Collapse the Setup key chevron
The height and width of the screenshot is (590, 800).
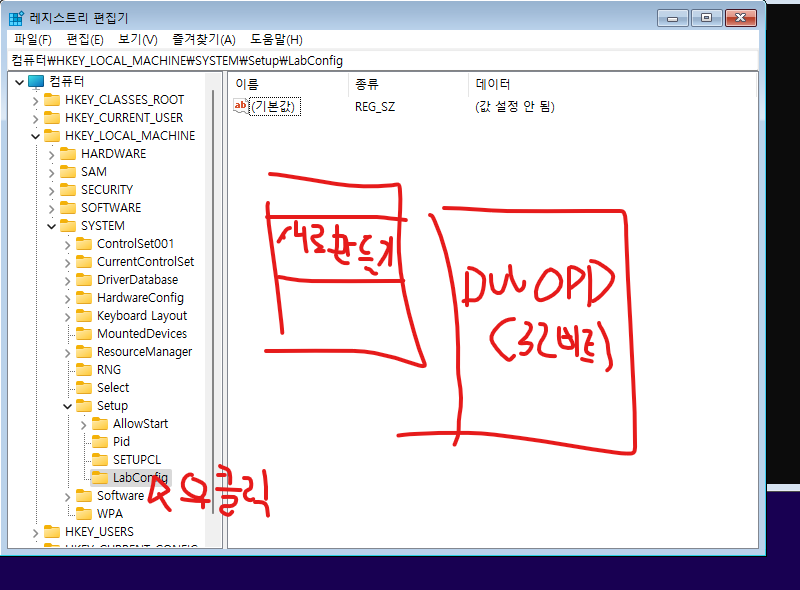pyautogui.click(x=67, y=406)
